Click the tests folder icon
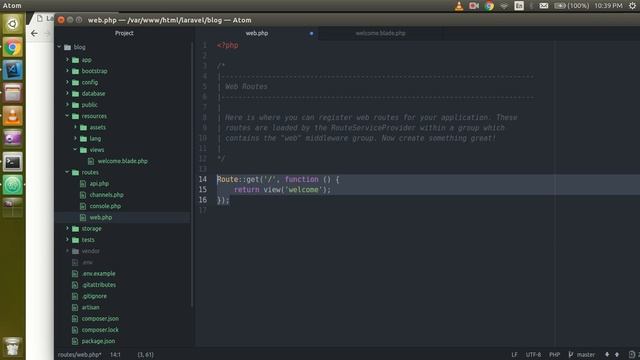This screenshot has width=640, height=360. point(76,240)
